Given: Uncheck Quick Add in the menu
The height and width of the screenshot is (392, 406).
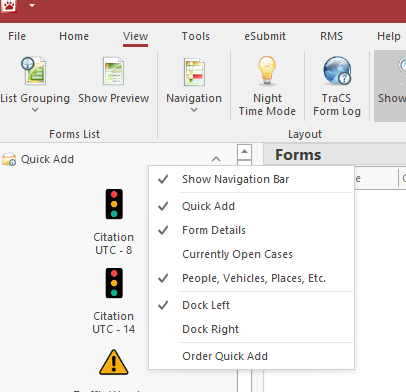Looking at the screenshot, I should click(251, 206).
